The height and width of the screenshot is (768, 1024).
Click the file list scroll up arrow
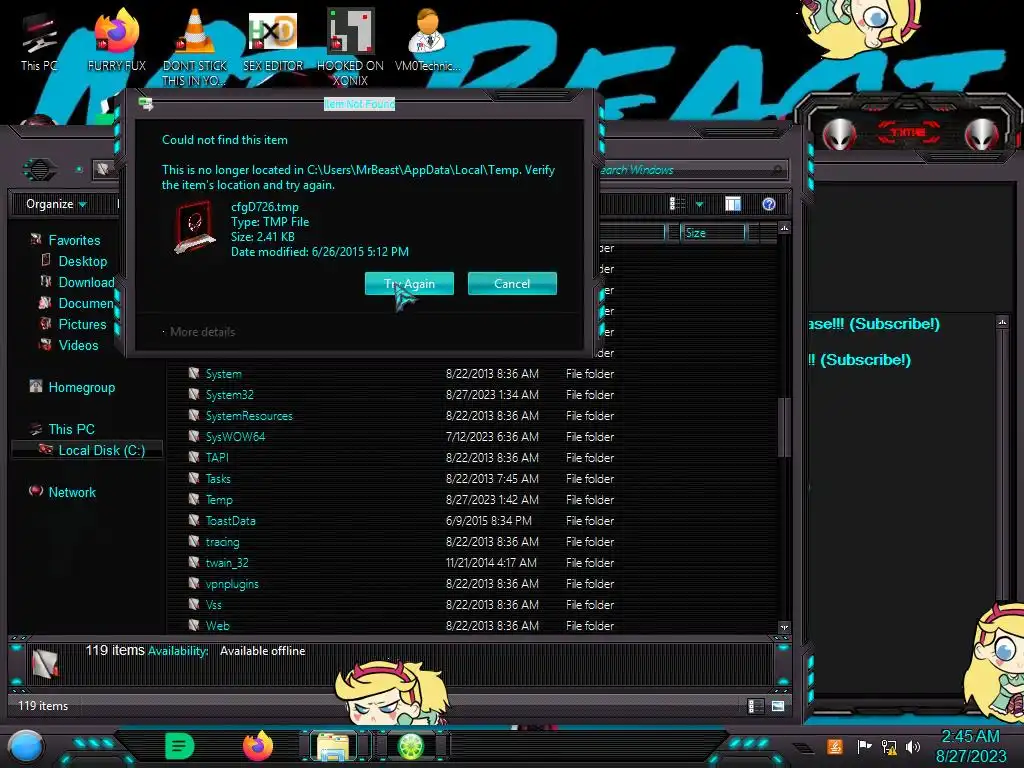tap(784, 228)
